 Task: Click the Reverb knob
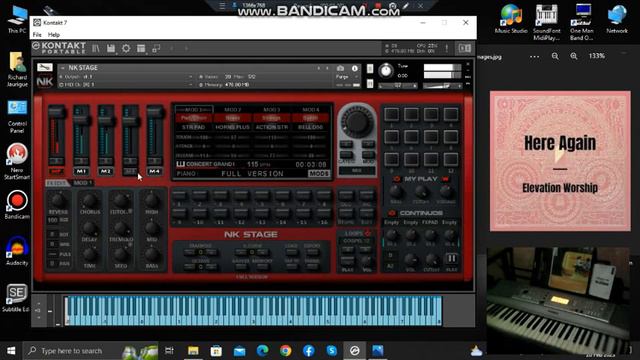pyautogui.click(x=58, y=200)
